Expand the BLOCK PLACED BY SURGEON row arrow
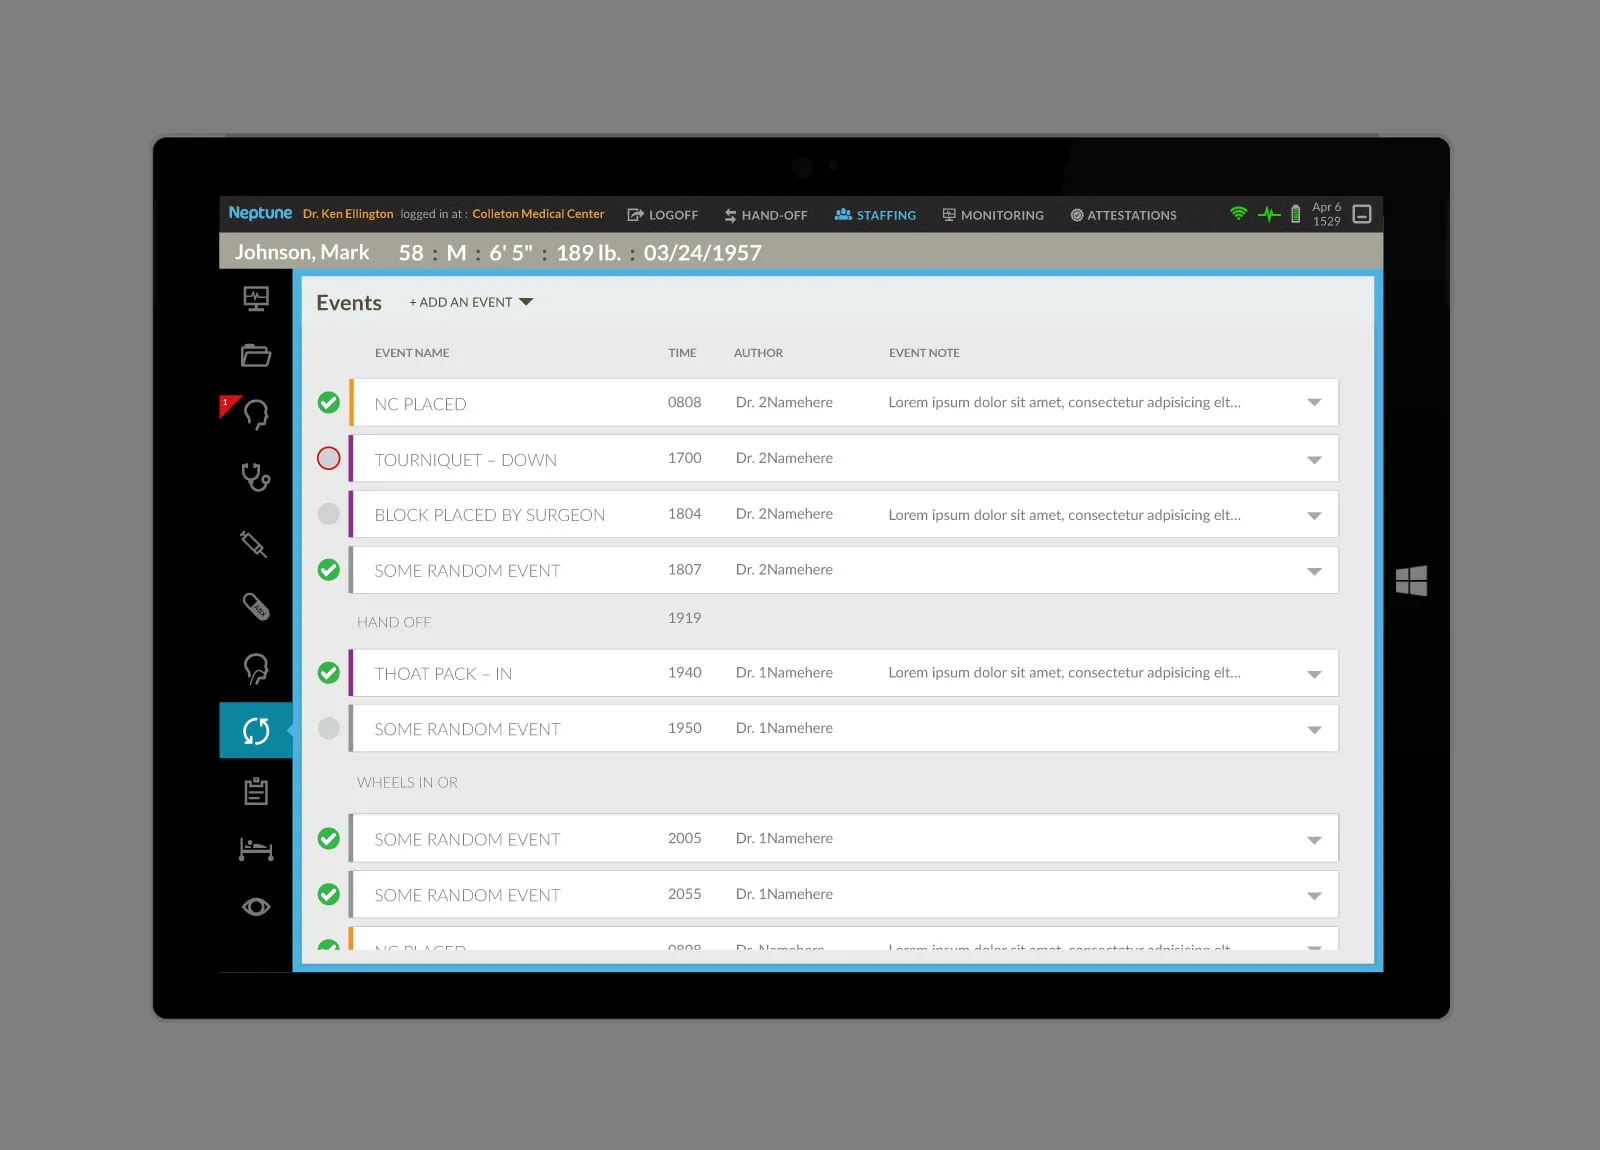Viewport: 1600px width, 1150px height. (1314, 516)
